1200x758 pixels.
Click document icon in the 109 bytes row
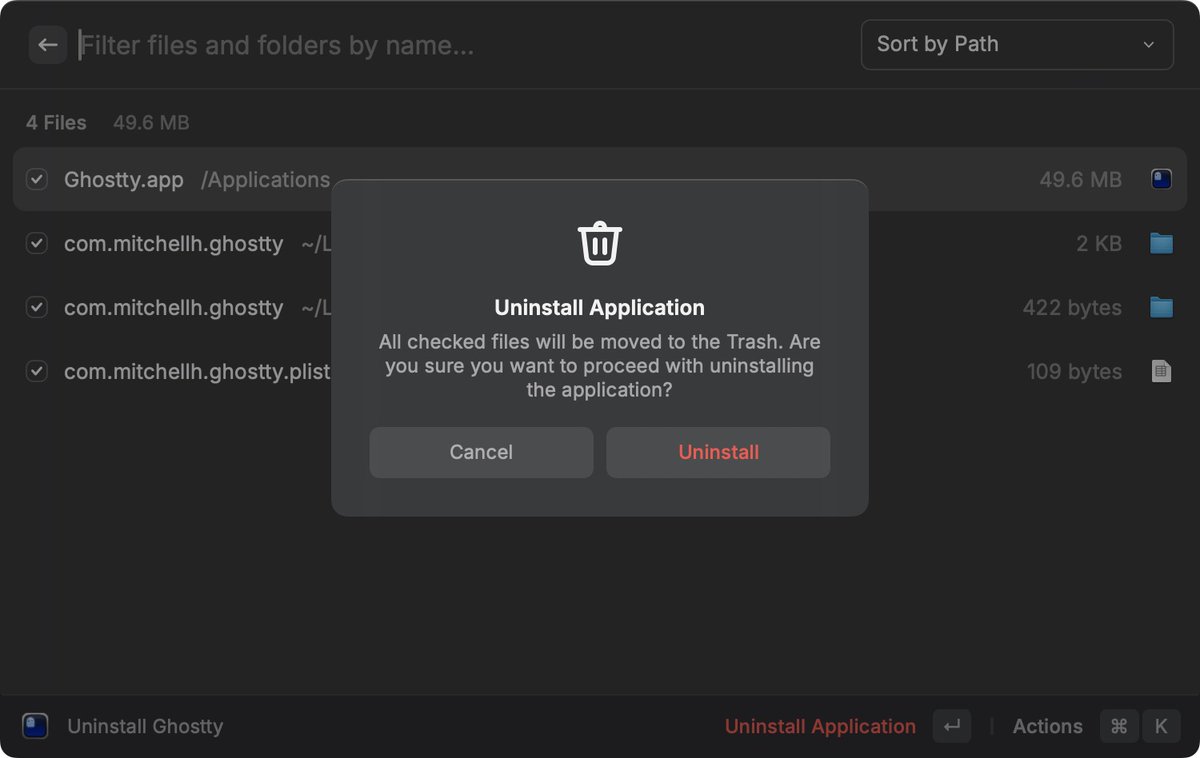tap(1161, 371)
